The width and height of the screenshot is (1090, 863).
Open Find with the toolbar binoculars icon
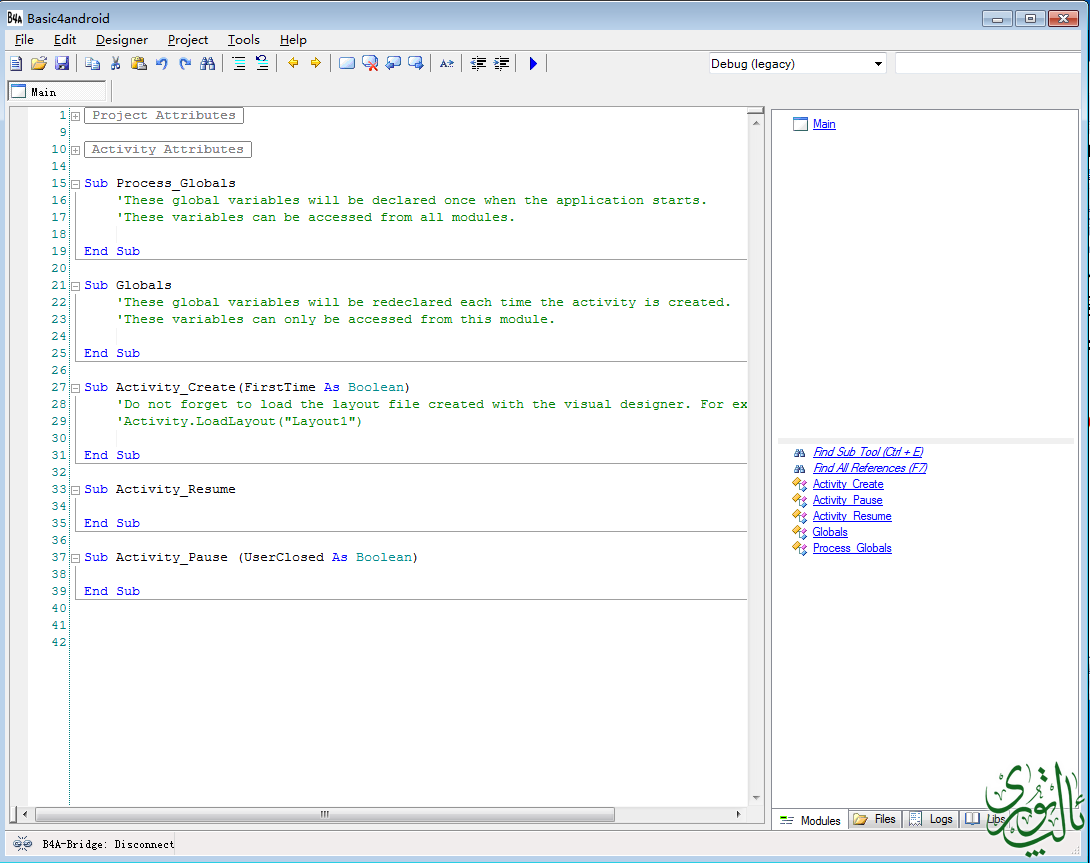pos(208,63)
